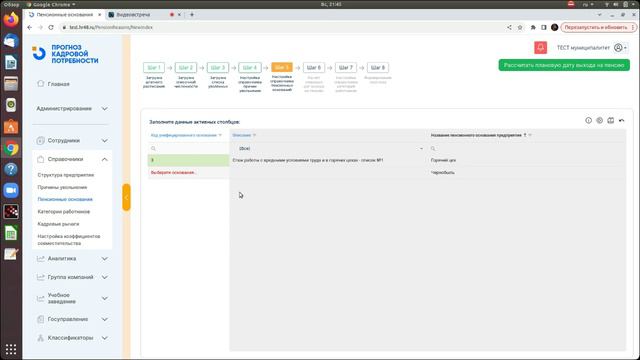Click Рассчитать плановую дату выхода на пенсию

click(x=564, y=65)
